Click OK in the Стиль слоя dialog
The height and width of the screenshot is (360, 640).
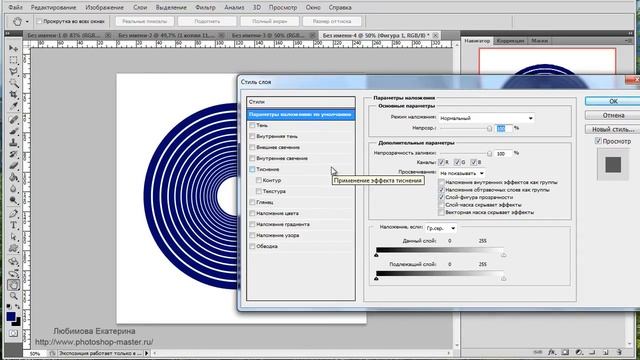[613, 101]
